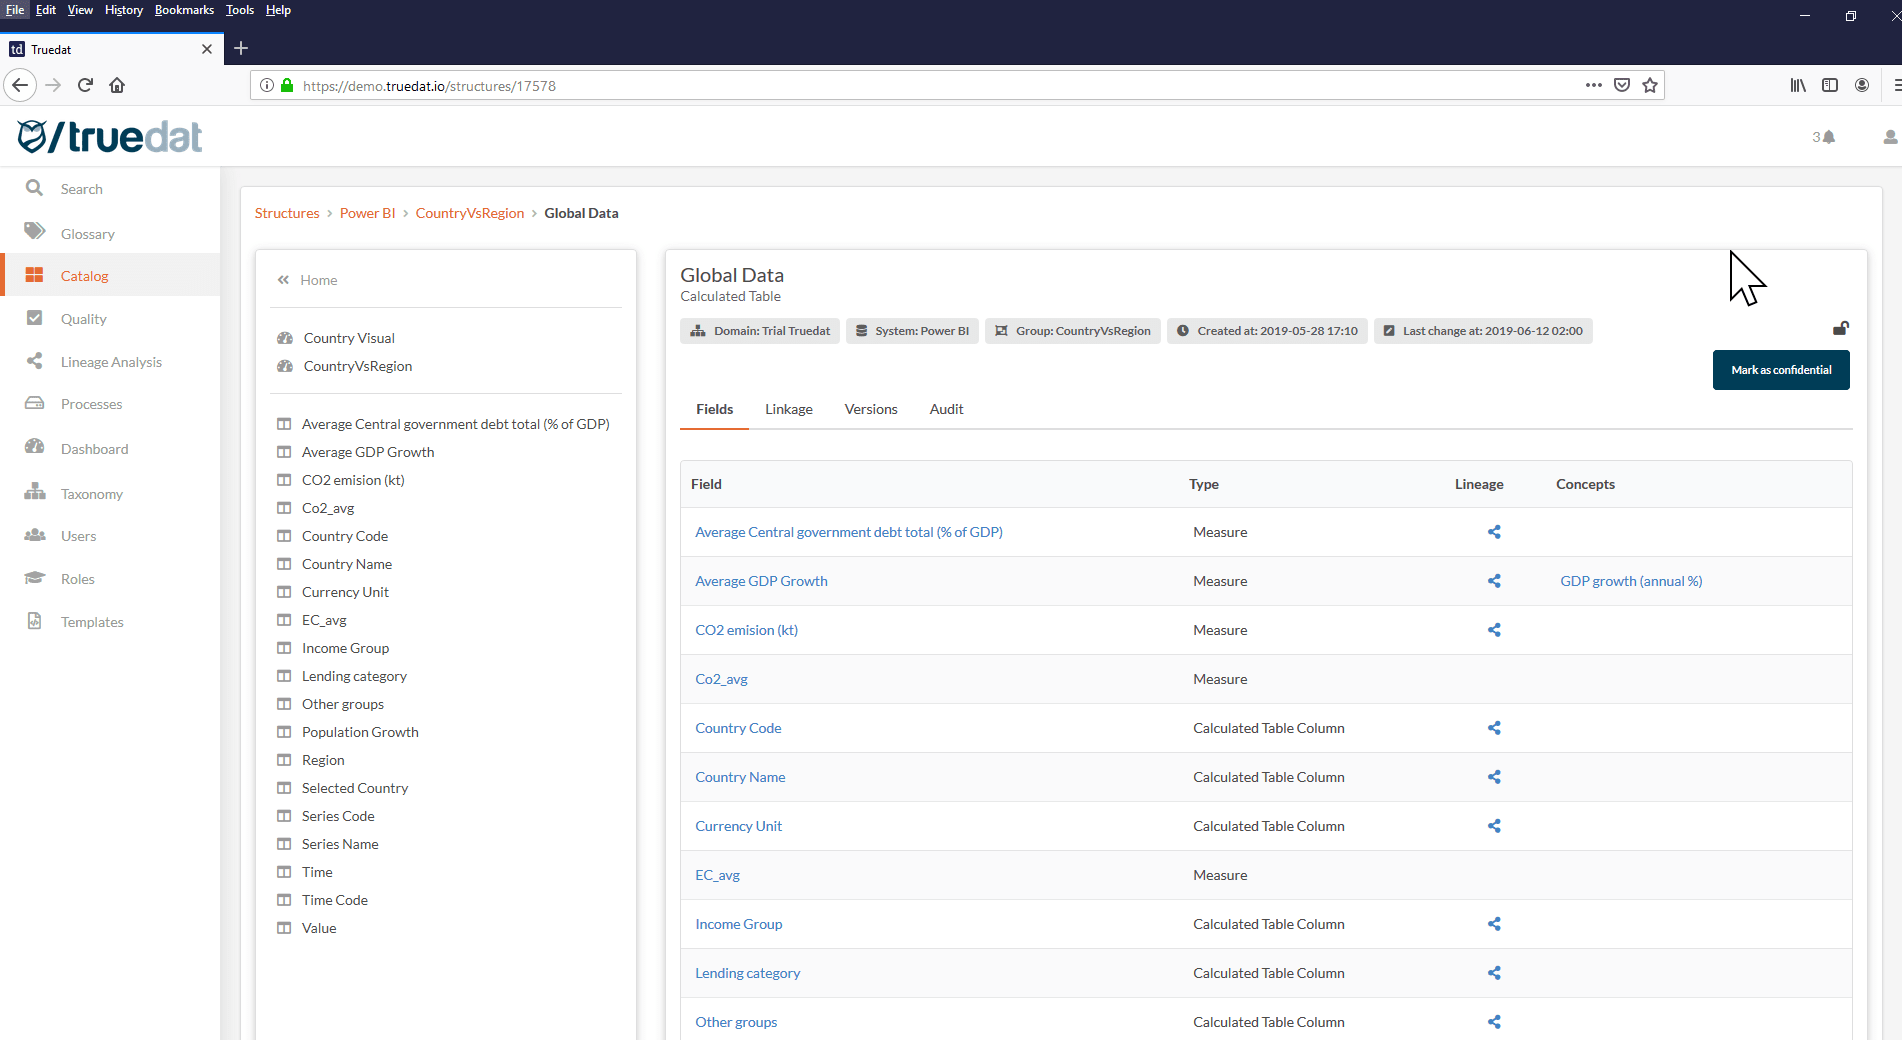Click lineage icon for CO2 emision (kt) row

[x=1494, y=630]
